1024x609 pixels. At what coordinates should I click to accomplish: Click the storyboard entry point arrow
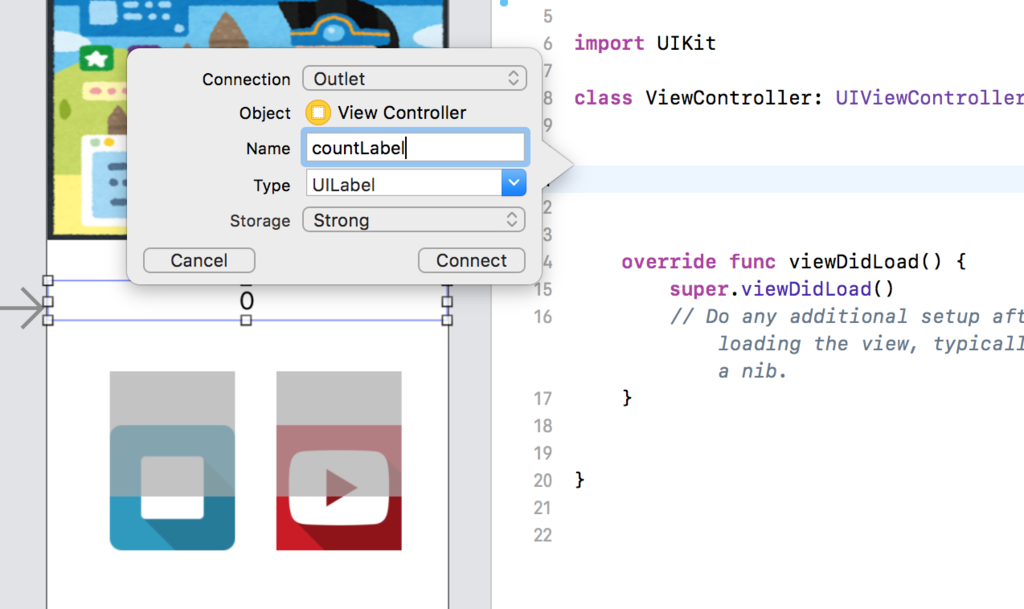point(22,307)
